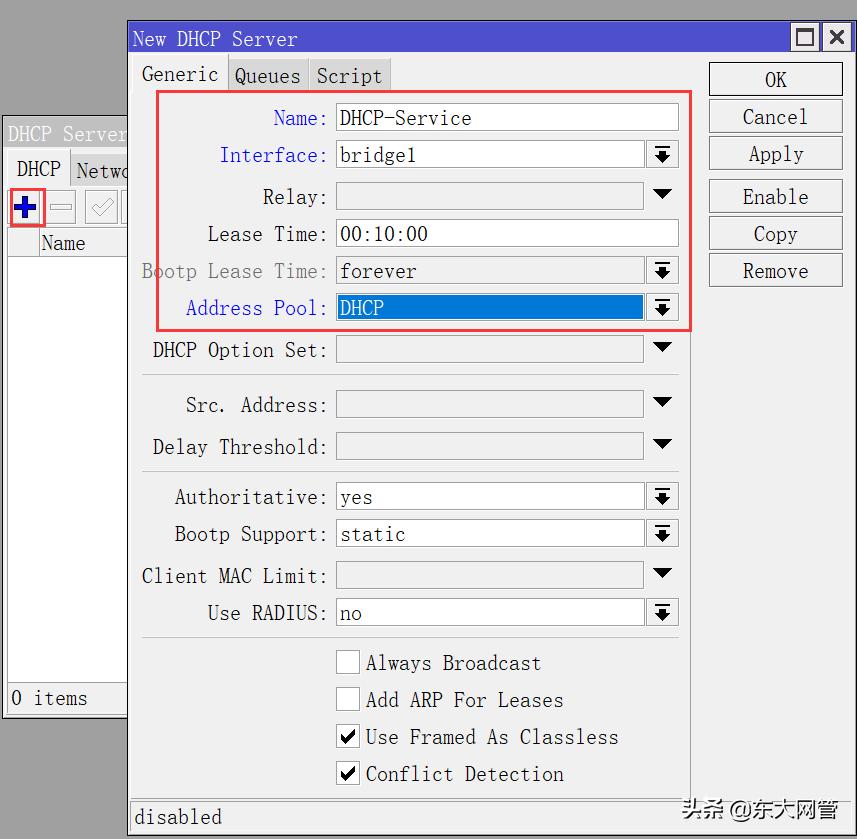Click the Lease Time input field
The height and width of the screenshot is (839, 857).
[506, 234]
